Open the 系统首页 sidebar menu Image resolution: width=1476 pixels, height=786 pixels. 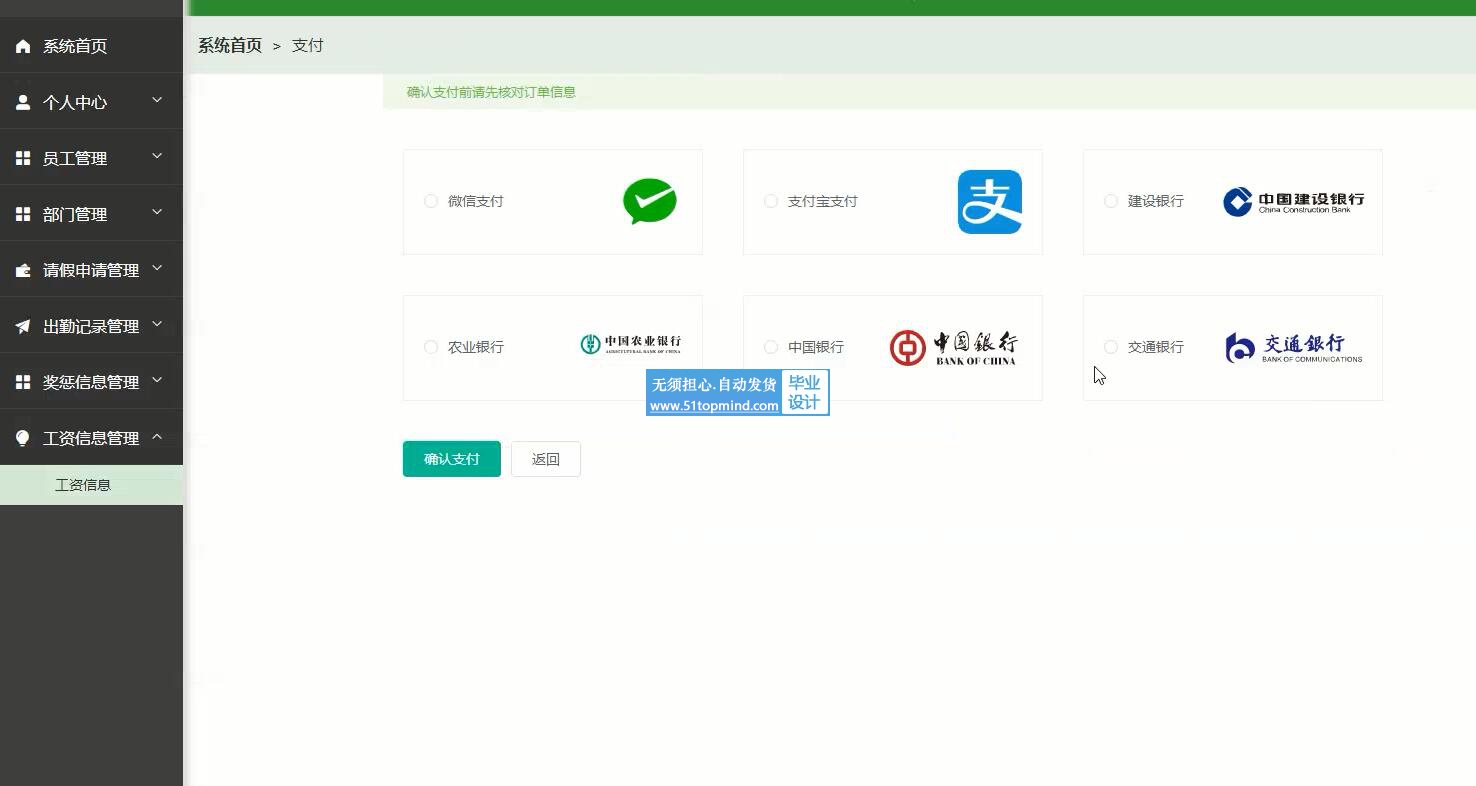coord(91,46)
